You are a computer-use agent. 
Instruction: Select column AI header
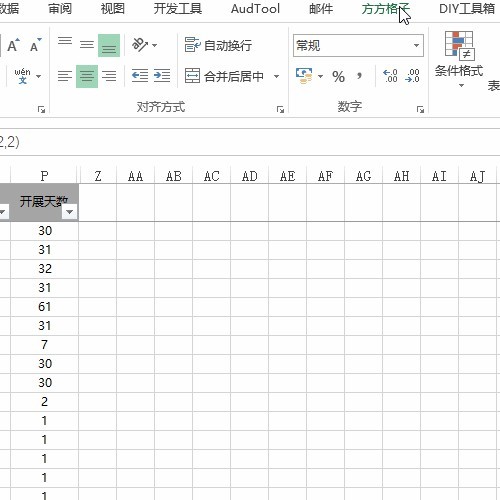[439, 176]
